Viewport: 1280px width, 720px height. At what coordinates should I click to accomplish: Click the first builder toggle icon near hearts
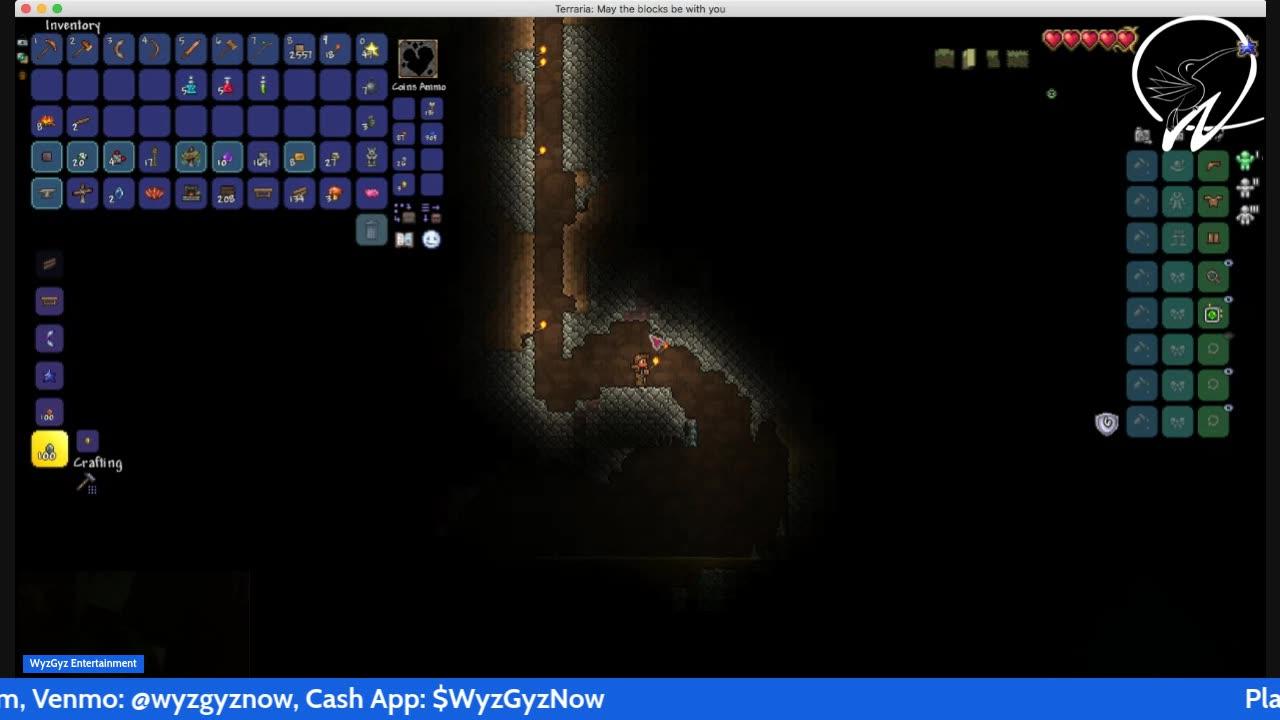point(944,59)
